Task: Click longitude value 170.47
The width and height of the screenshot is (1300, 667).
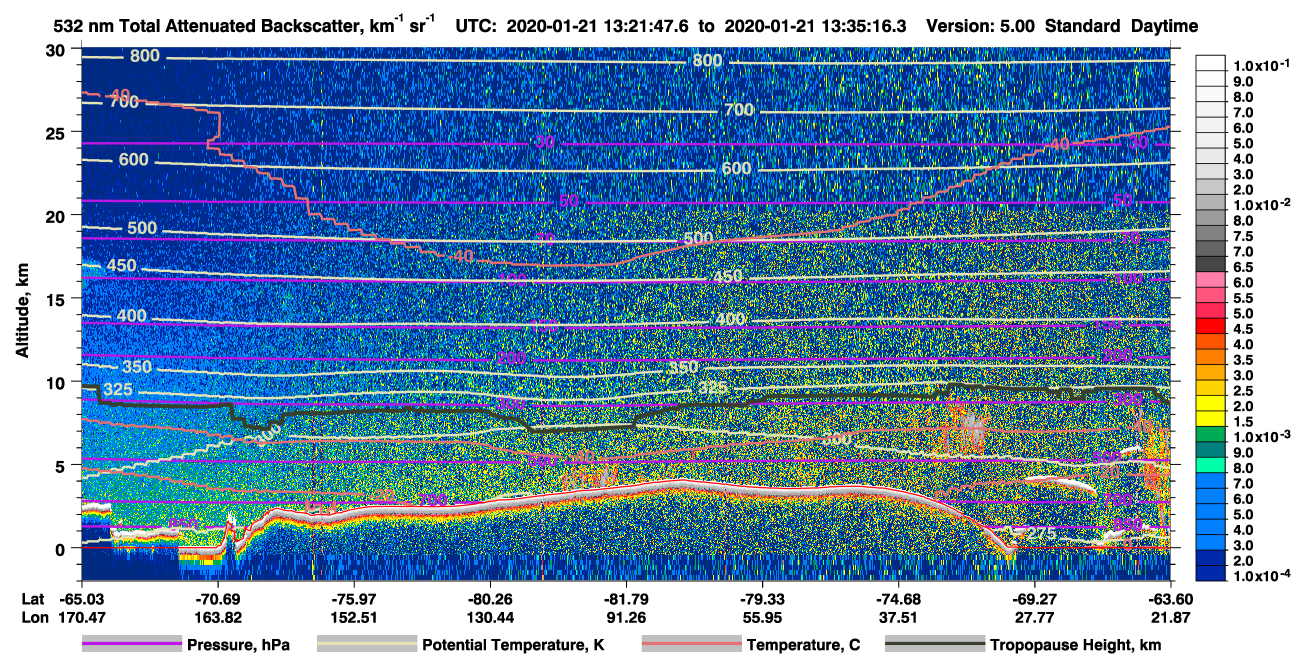Action: pyautogui.click(x=80, y=617)
